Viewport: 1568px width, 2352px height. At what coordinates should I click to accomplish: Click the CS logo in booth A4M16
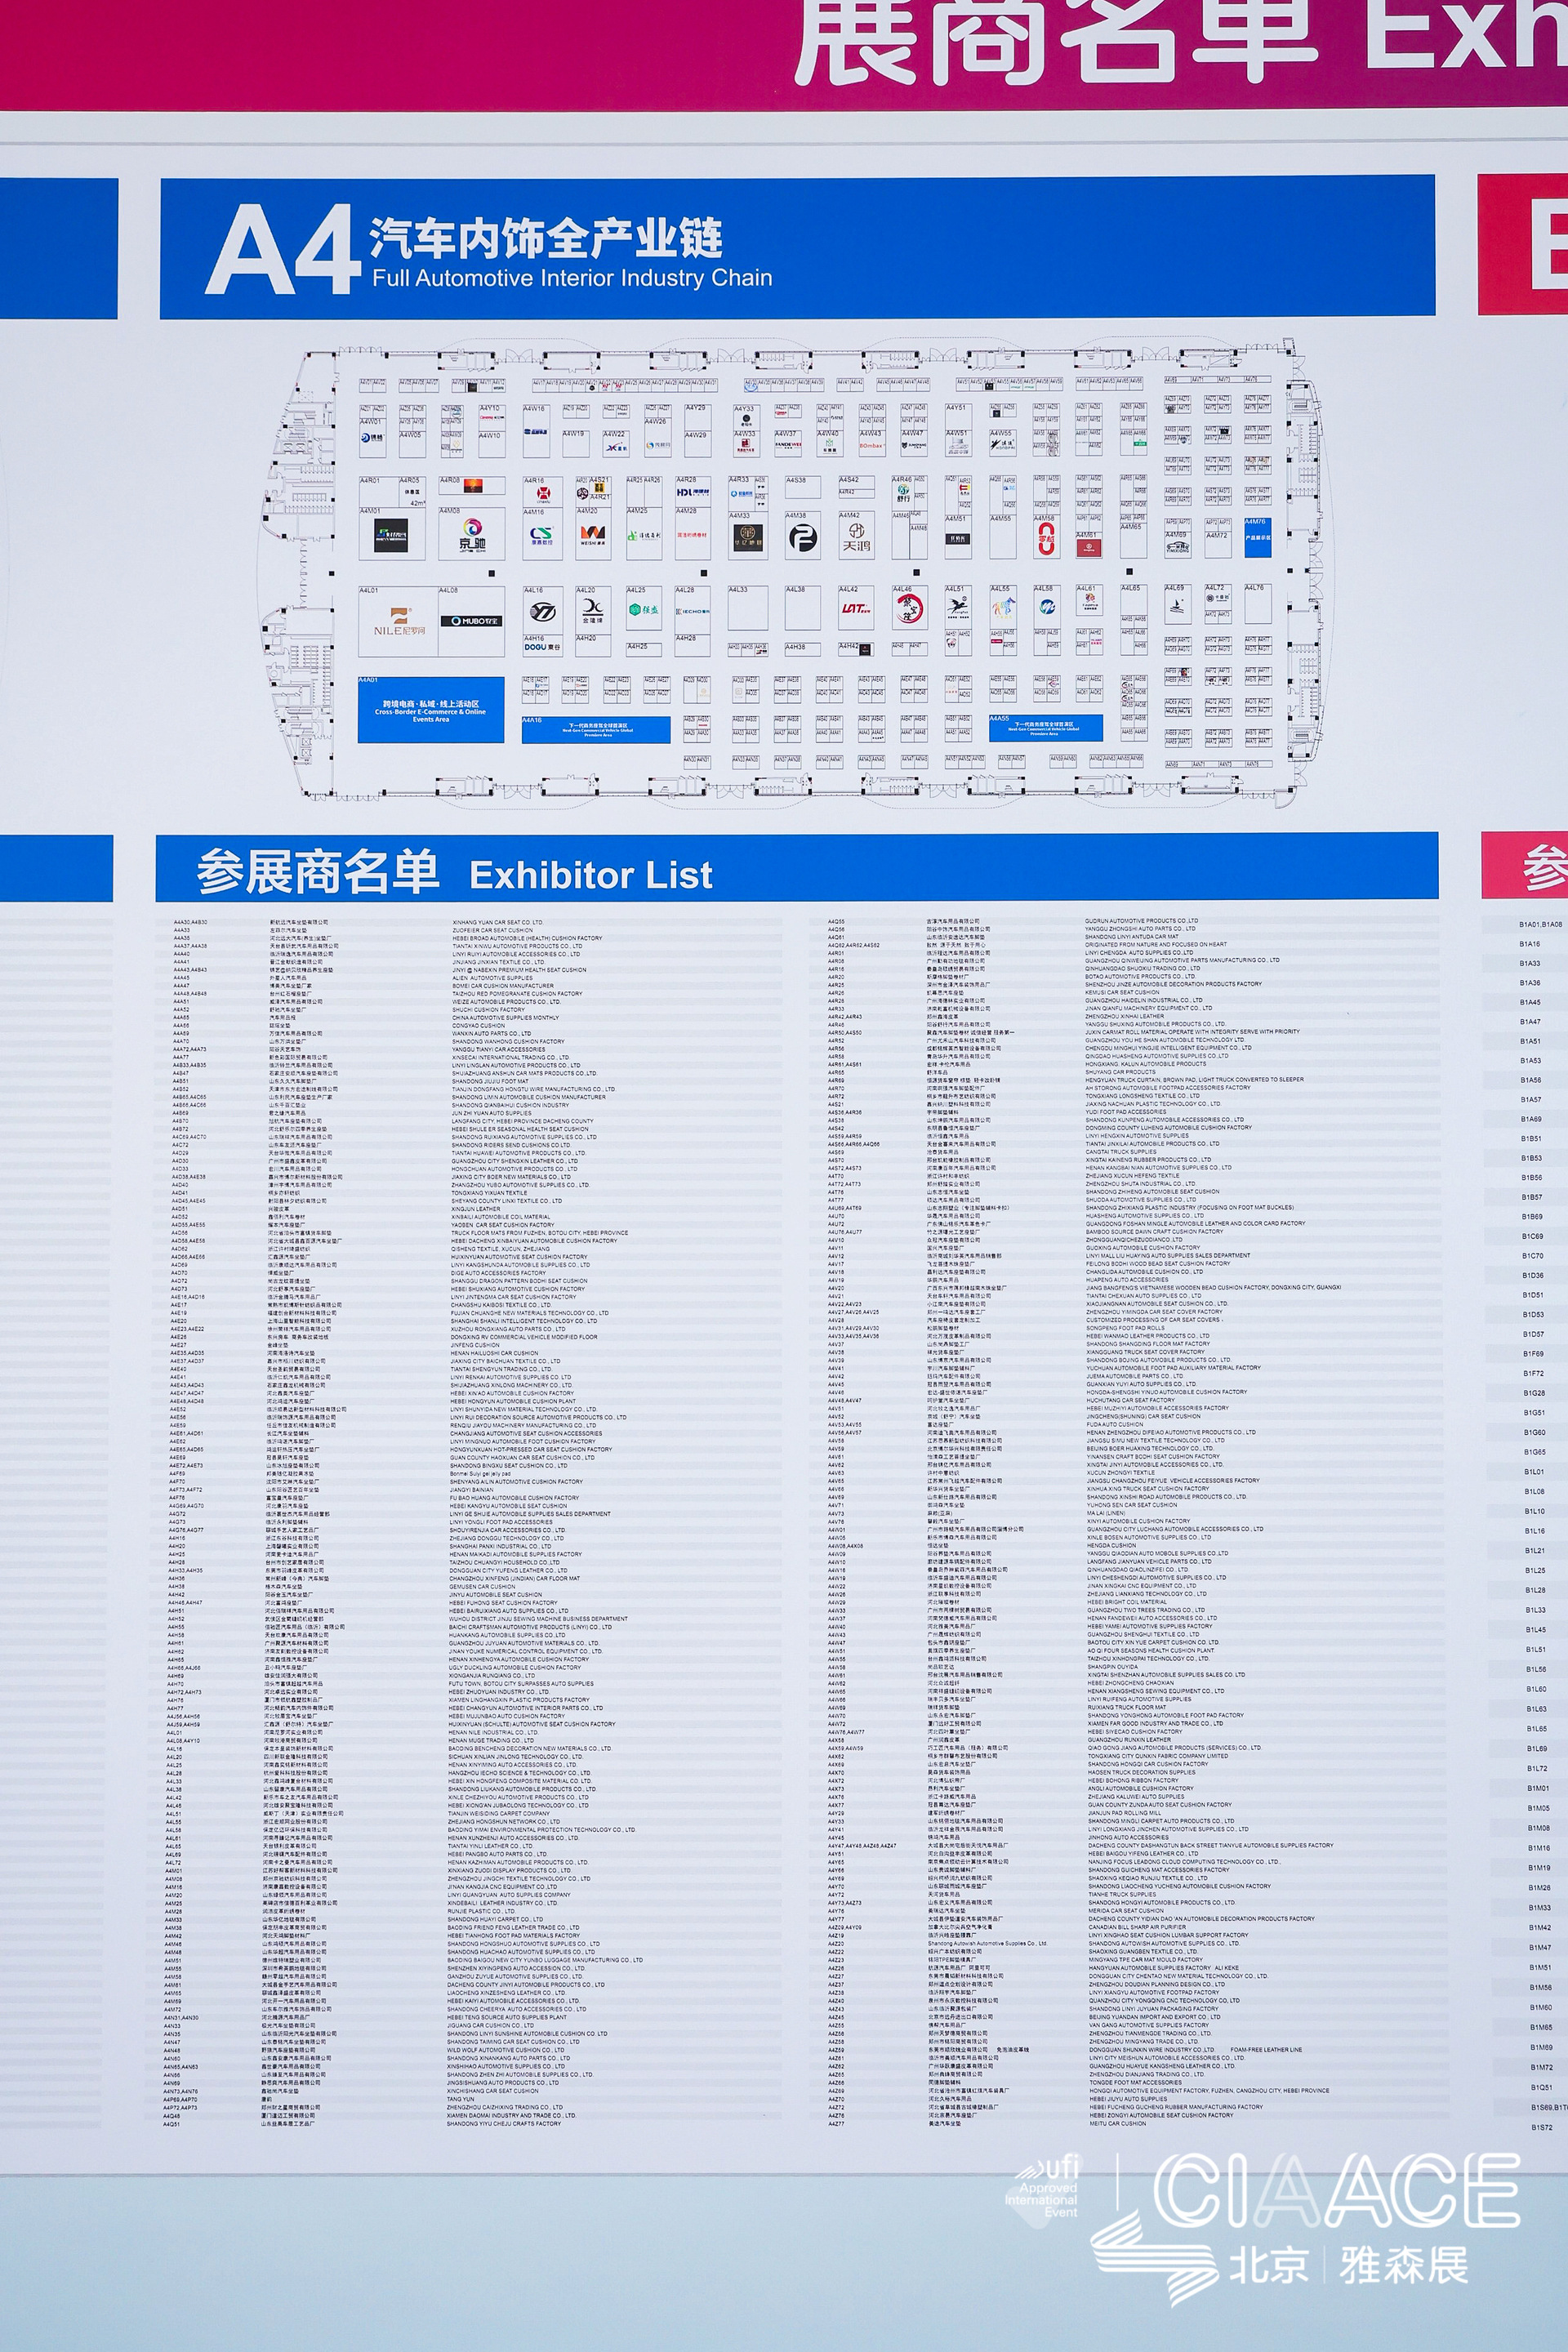click(x=541, y=536)
